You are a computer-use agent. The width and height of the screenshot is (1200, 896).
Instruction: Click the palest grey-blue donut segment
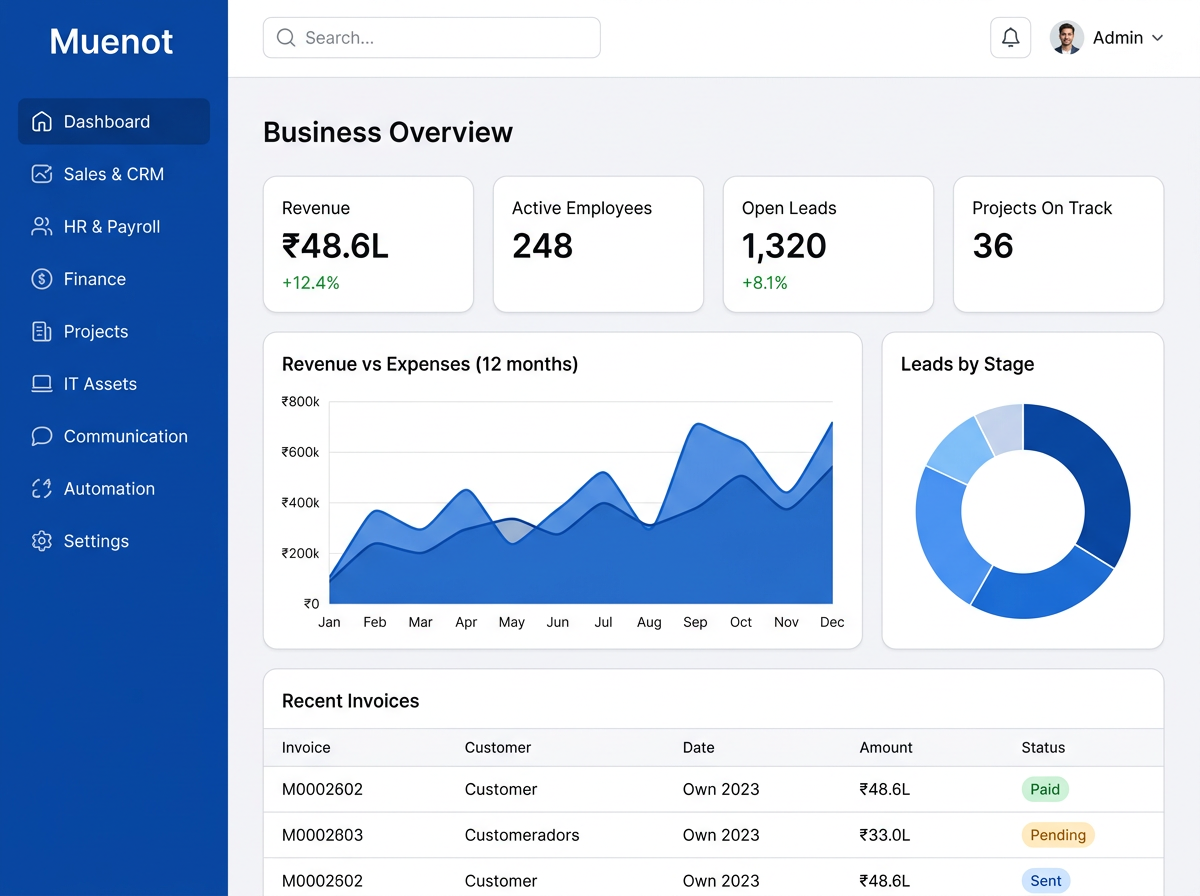(1003, 428)
